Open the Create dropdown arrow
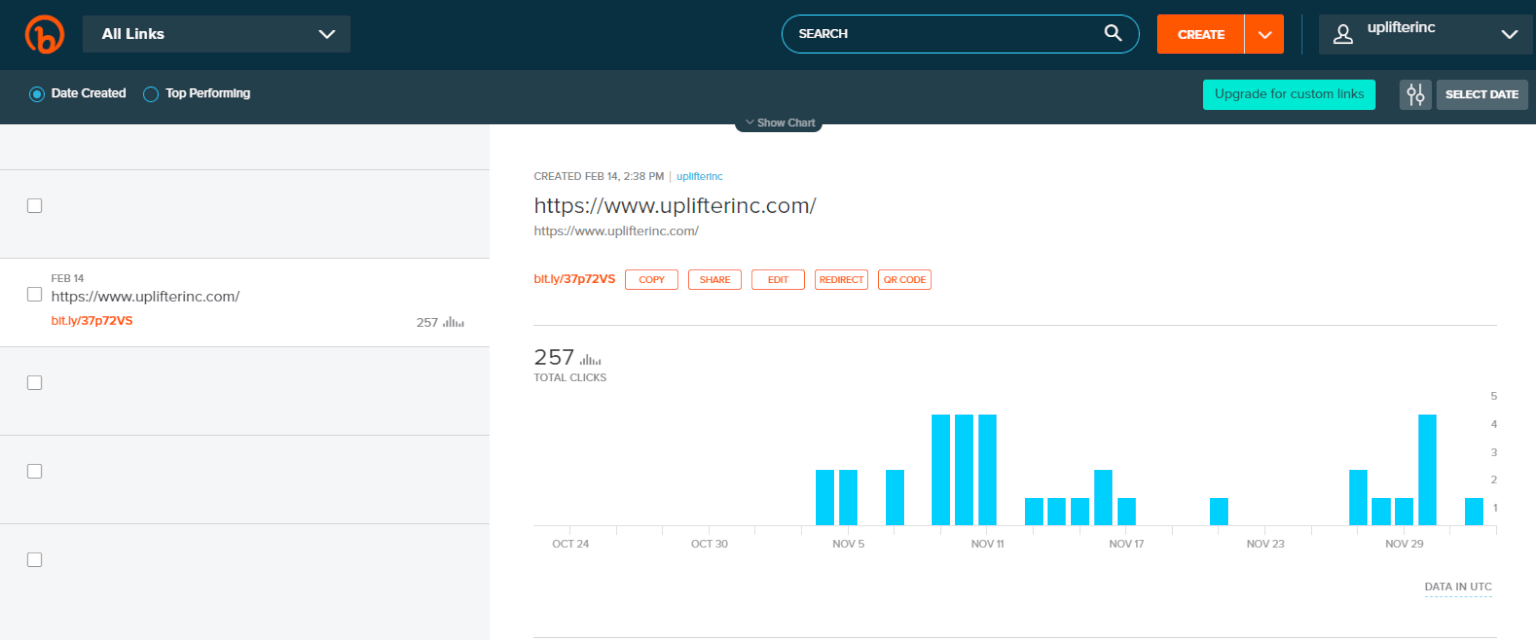 [1265, 34]
